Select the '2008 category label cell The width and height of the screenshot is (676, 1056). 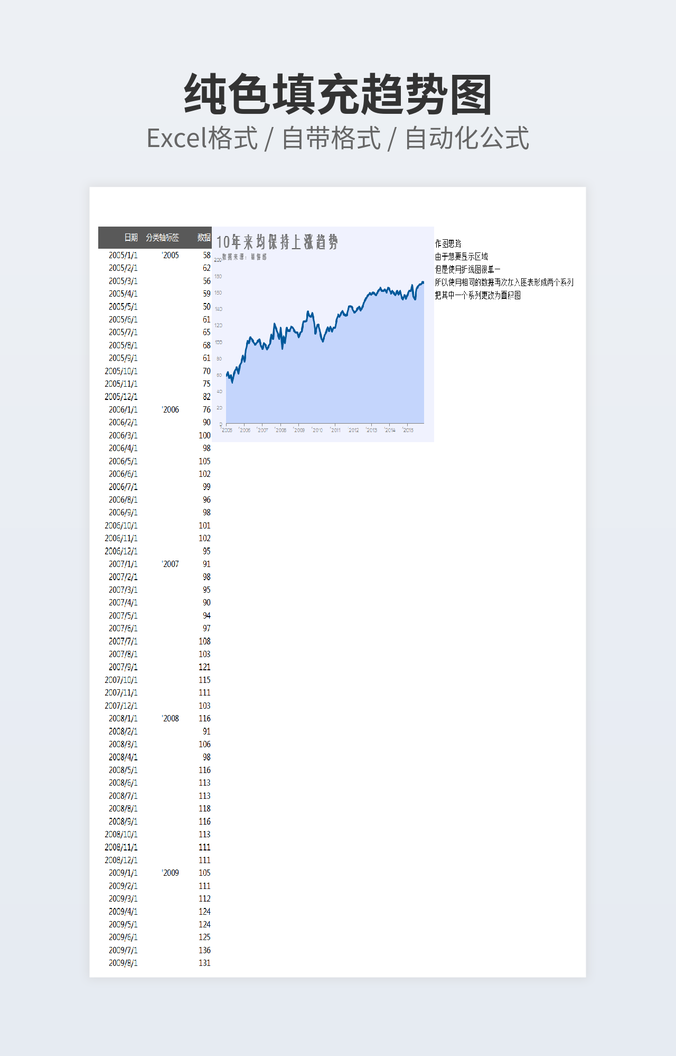coord(170,719)
